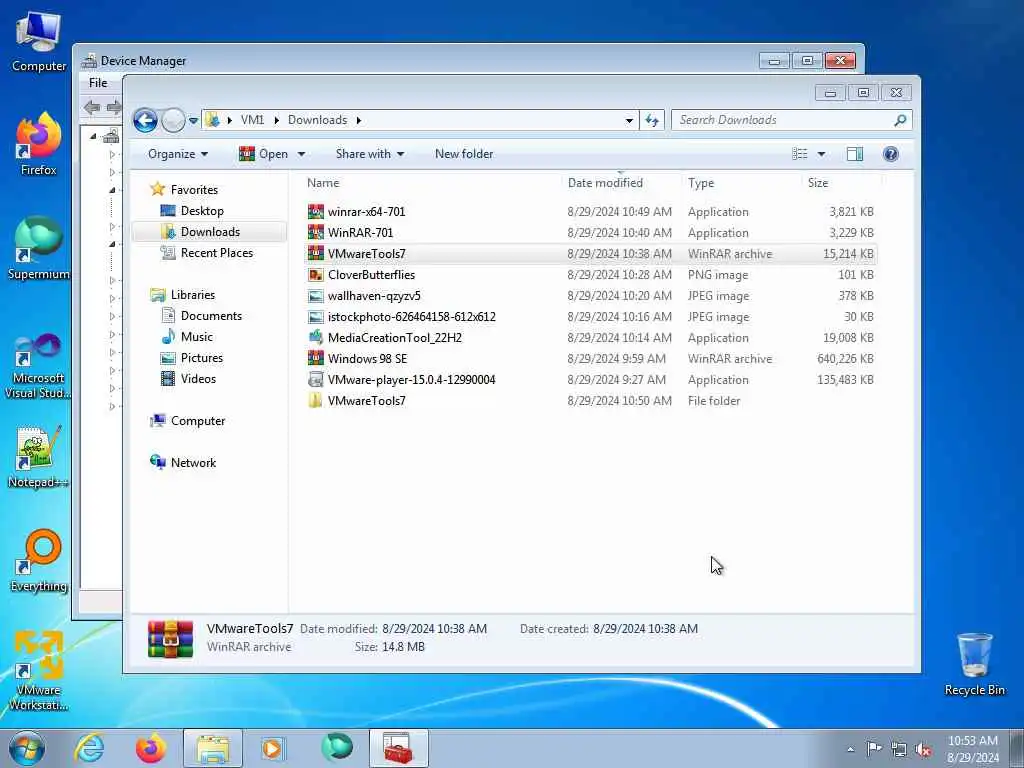Viewport: 1024px width, 768px height.
Task: Click the Computer desktop icon
Action: [39, 41]
